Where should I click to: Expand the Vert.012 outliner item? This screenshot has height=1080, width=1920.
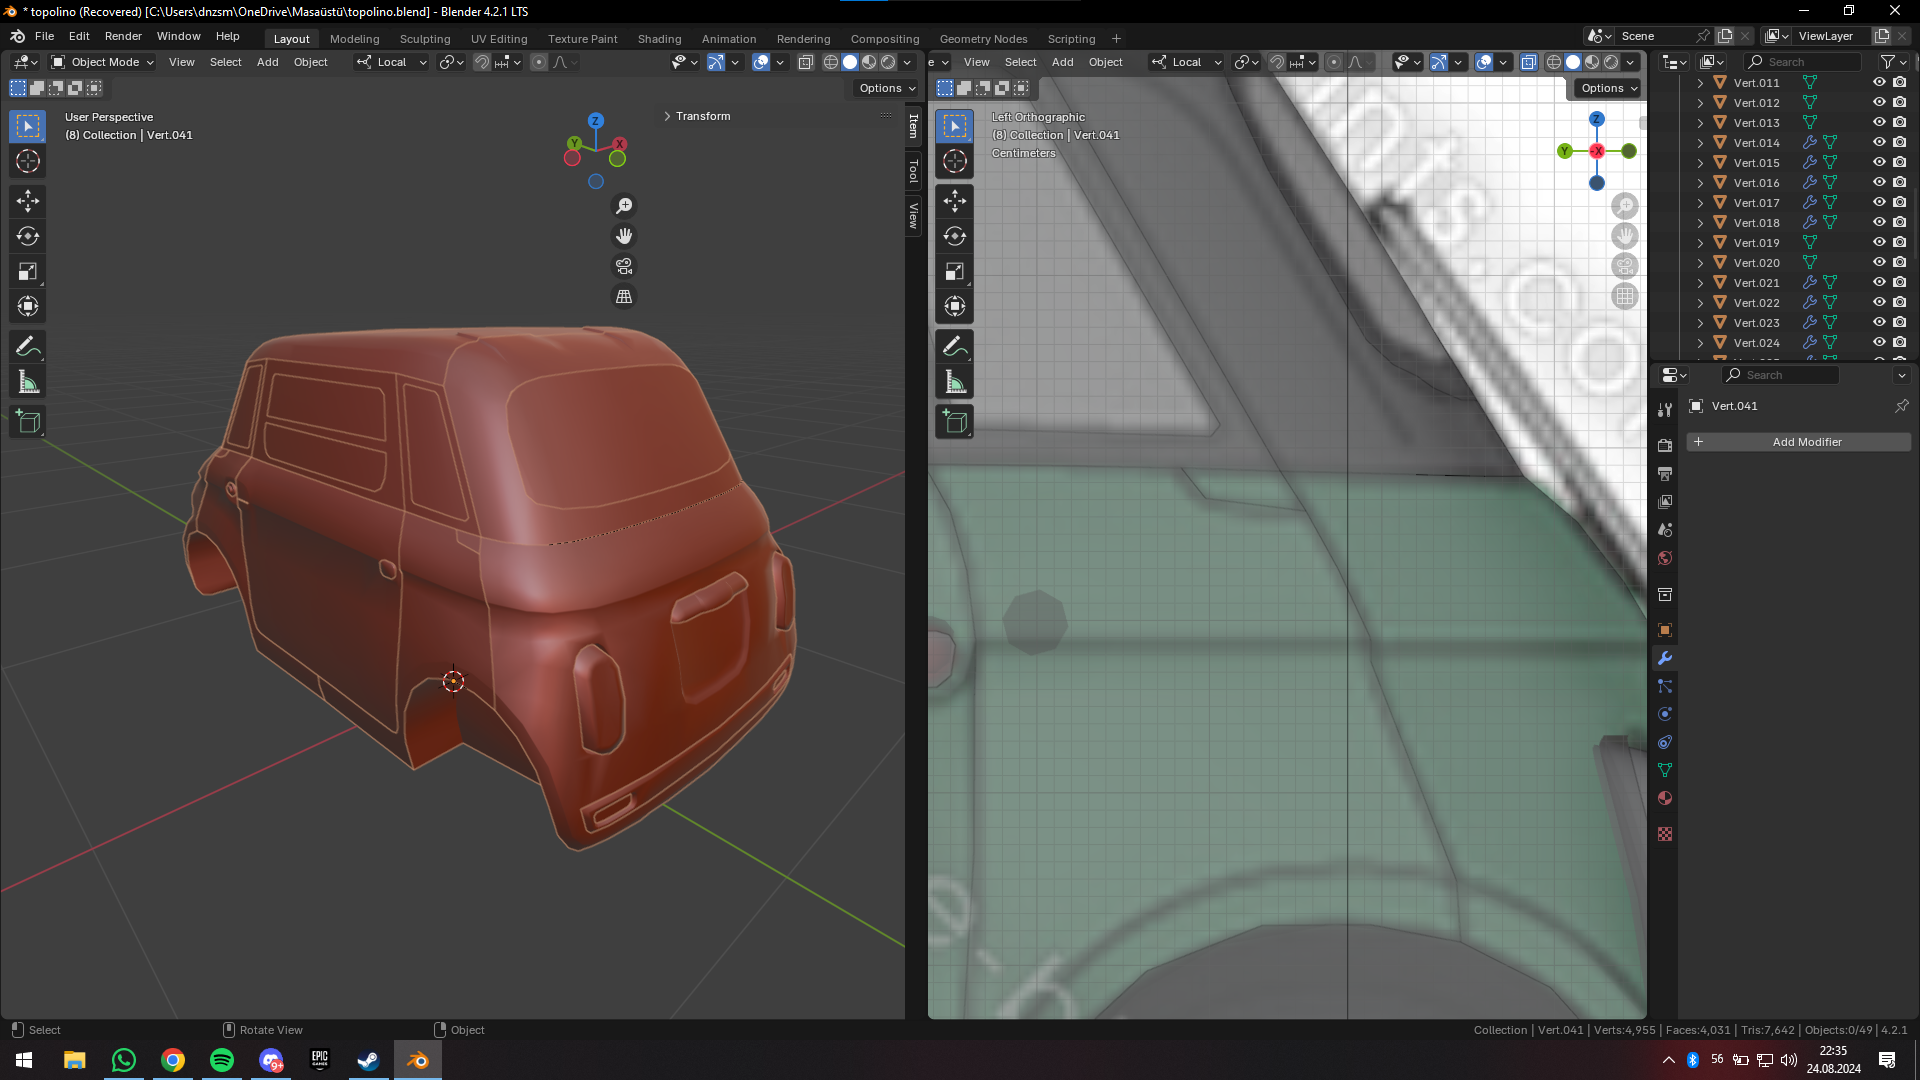click(x=1700, y=103)
